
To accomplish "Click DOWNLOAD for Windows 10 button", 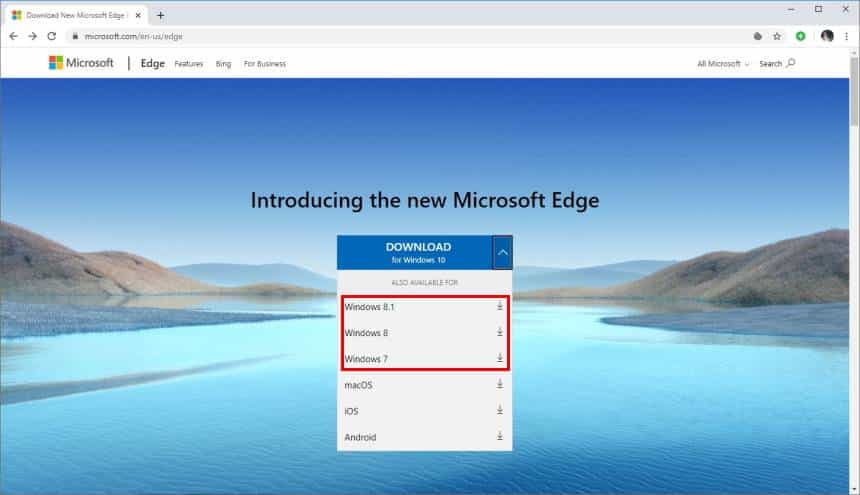I will [x=415, y=253].
